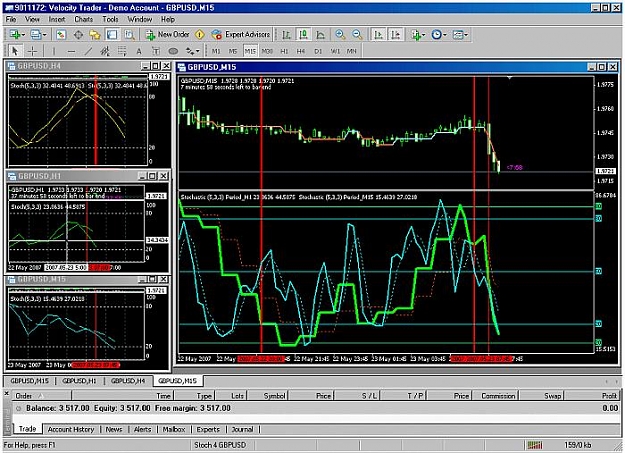Set timeframe to M1
The height and width of the screenshot is (453, 625).
216,51
